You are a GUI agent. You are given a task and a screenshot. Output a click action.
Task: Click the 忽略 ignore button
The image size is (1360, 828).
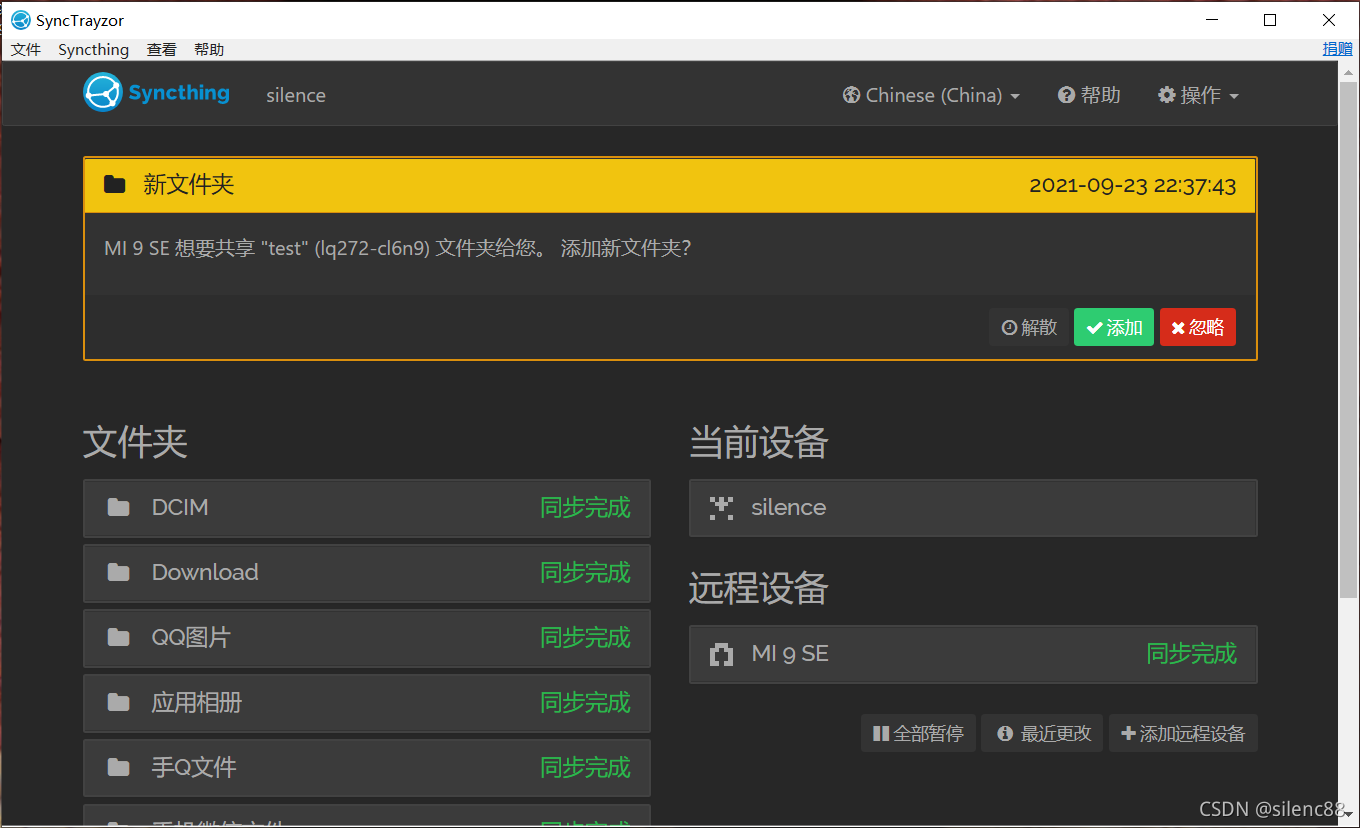pyautogui.click(x=1198, y=327)
